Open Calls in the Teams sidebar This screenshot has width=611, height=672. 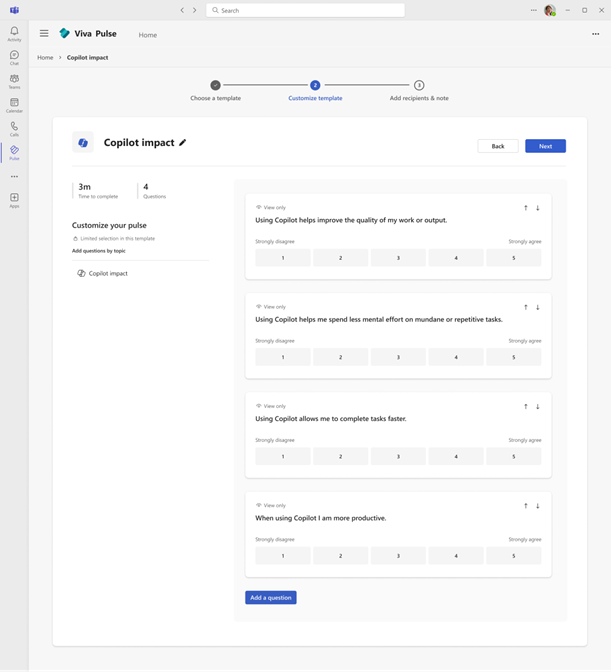click(14, 129)
